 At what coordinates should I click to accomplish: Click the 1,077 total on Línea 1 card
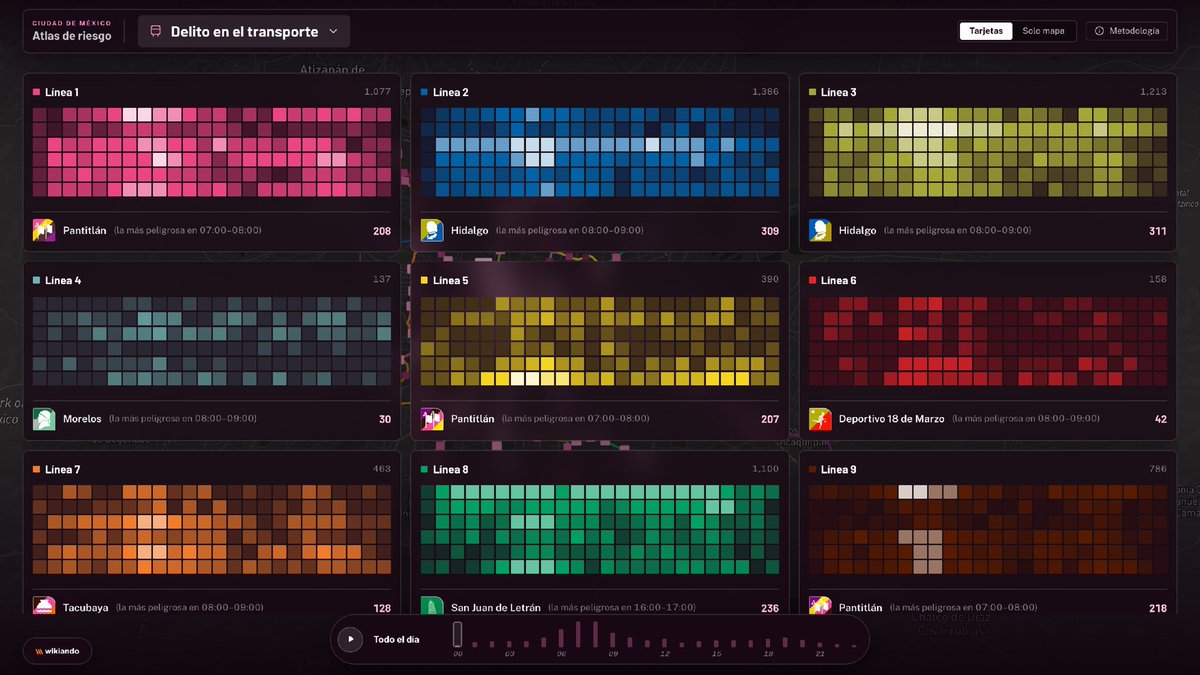tap(377, 92)
